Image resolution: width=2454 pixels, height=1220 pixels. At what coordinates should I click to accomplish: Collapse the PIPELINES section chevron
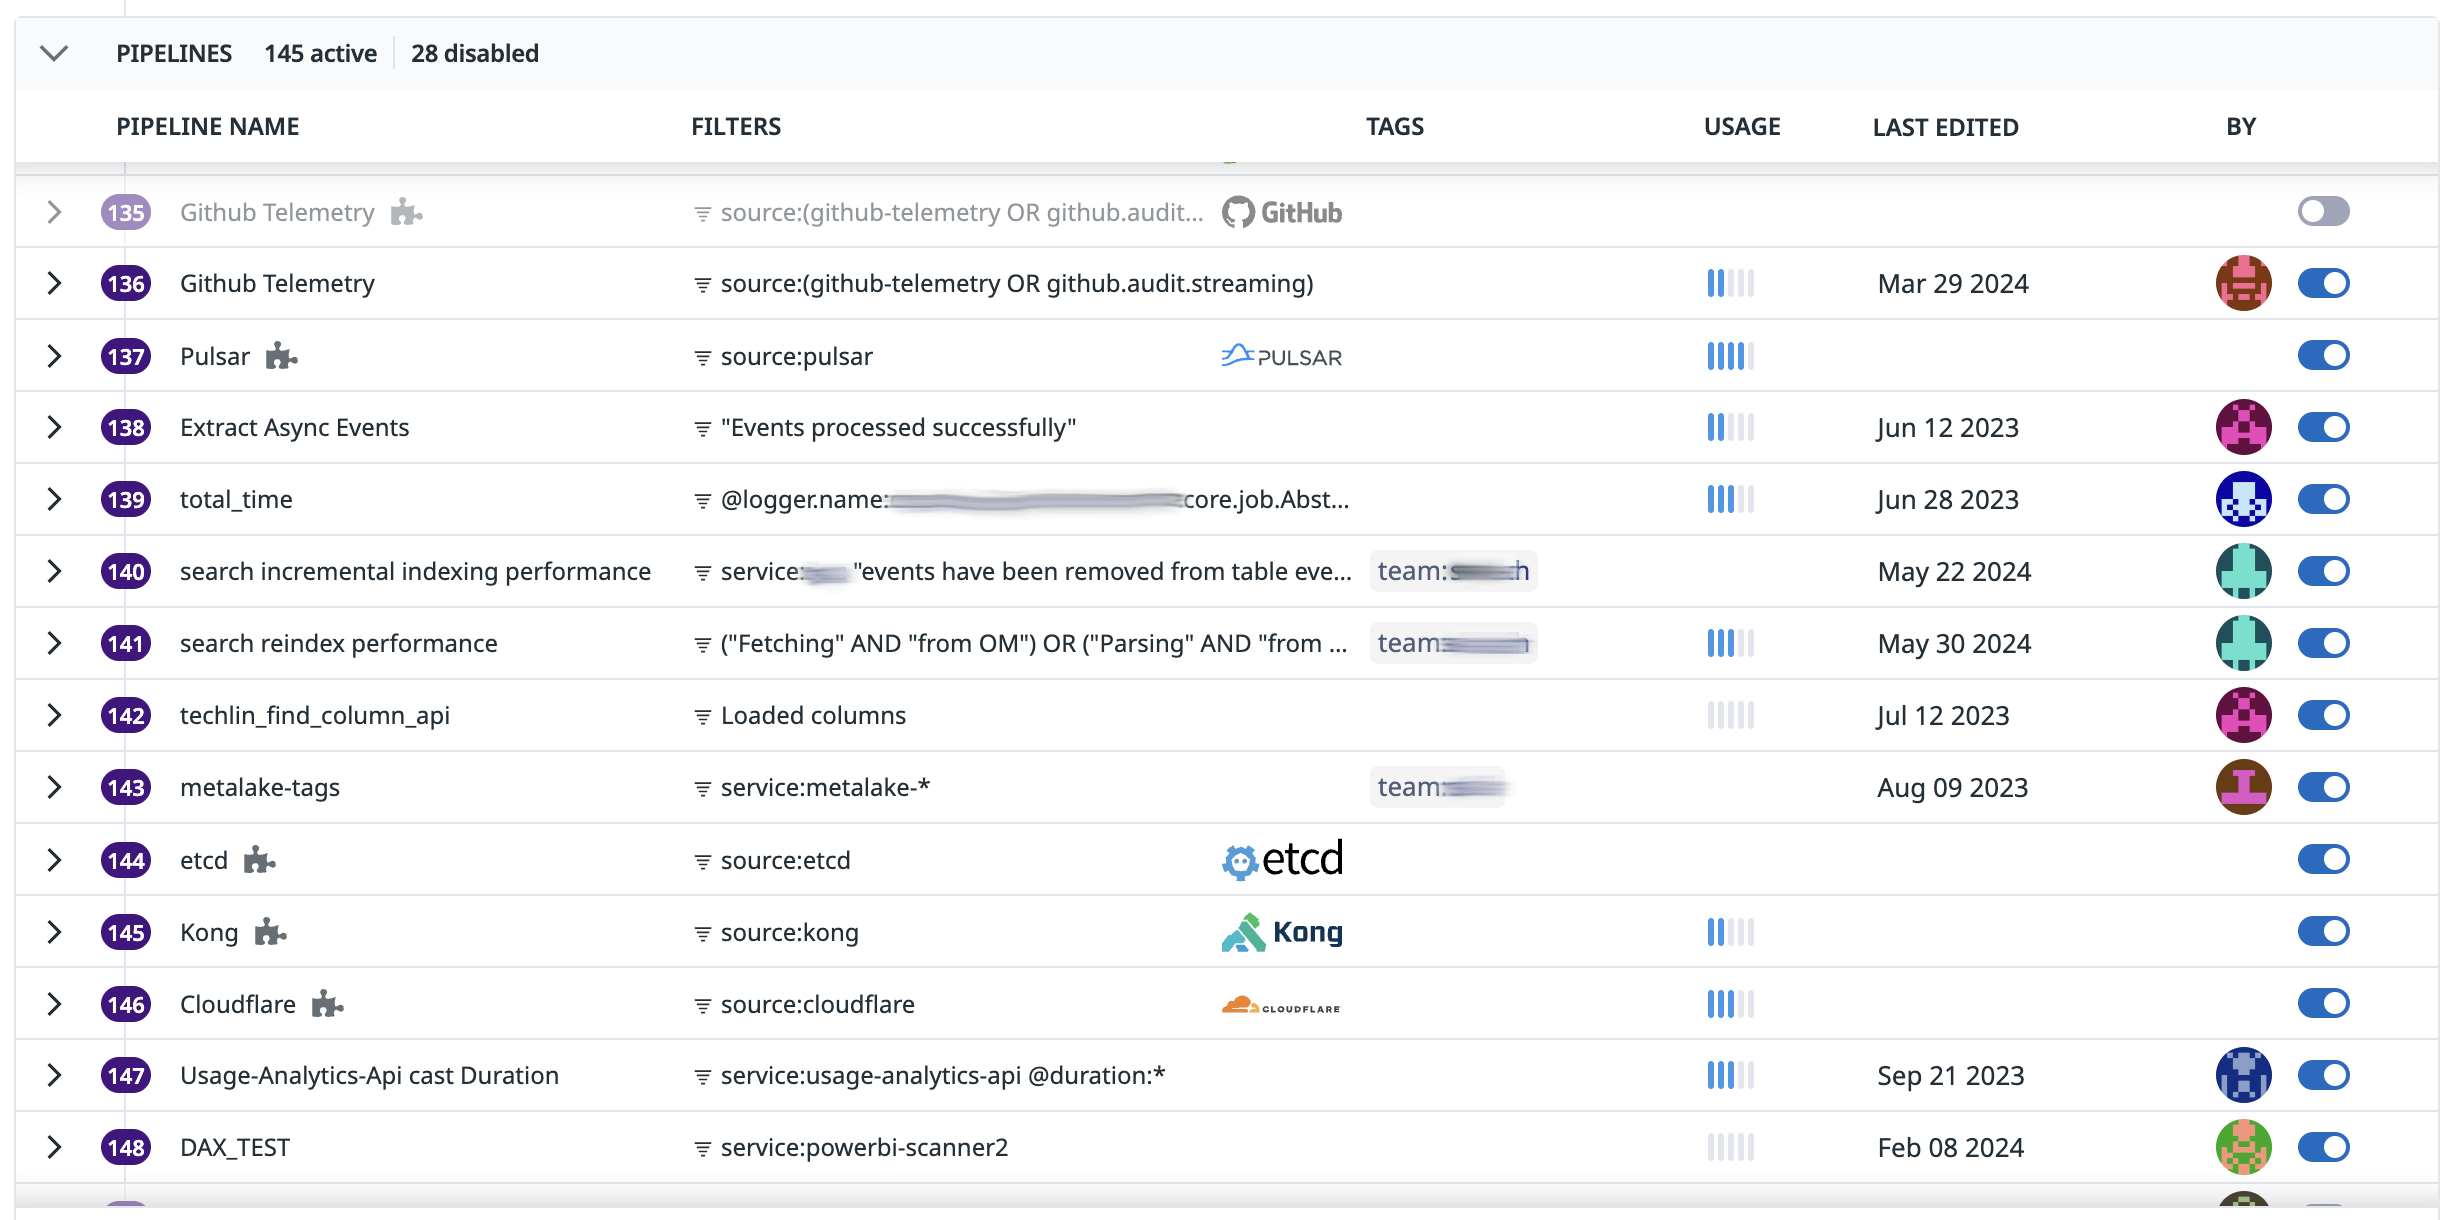54,53
